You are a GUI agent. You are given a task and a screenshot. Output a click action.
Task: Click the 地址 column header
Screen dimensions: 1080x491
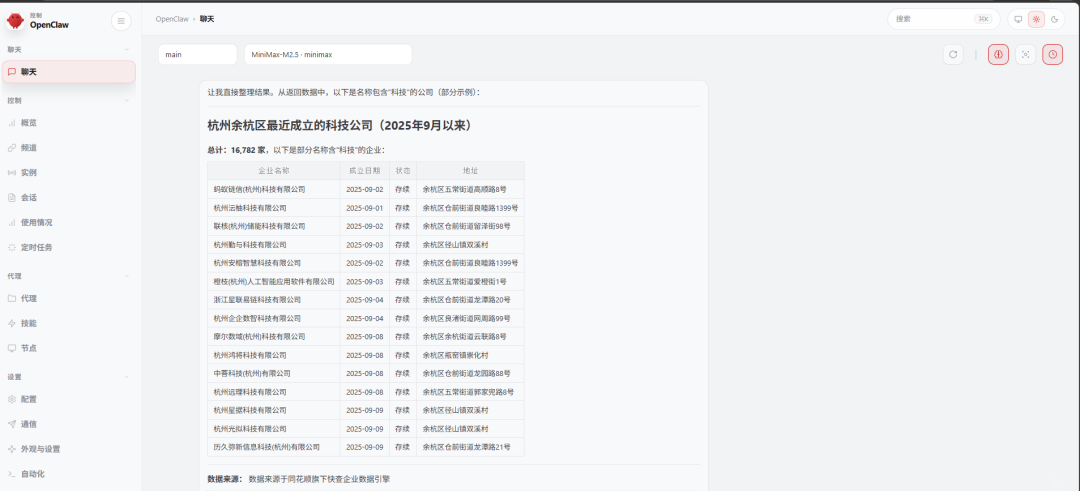pyautogui.click(x=470, y=171)
